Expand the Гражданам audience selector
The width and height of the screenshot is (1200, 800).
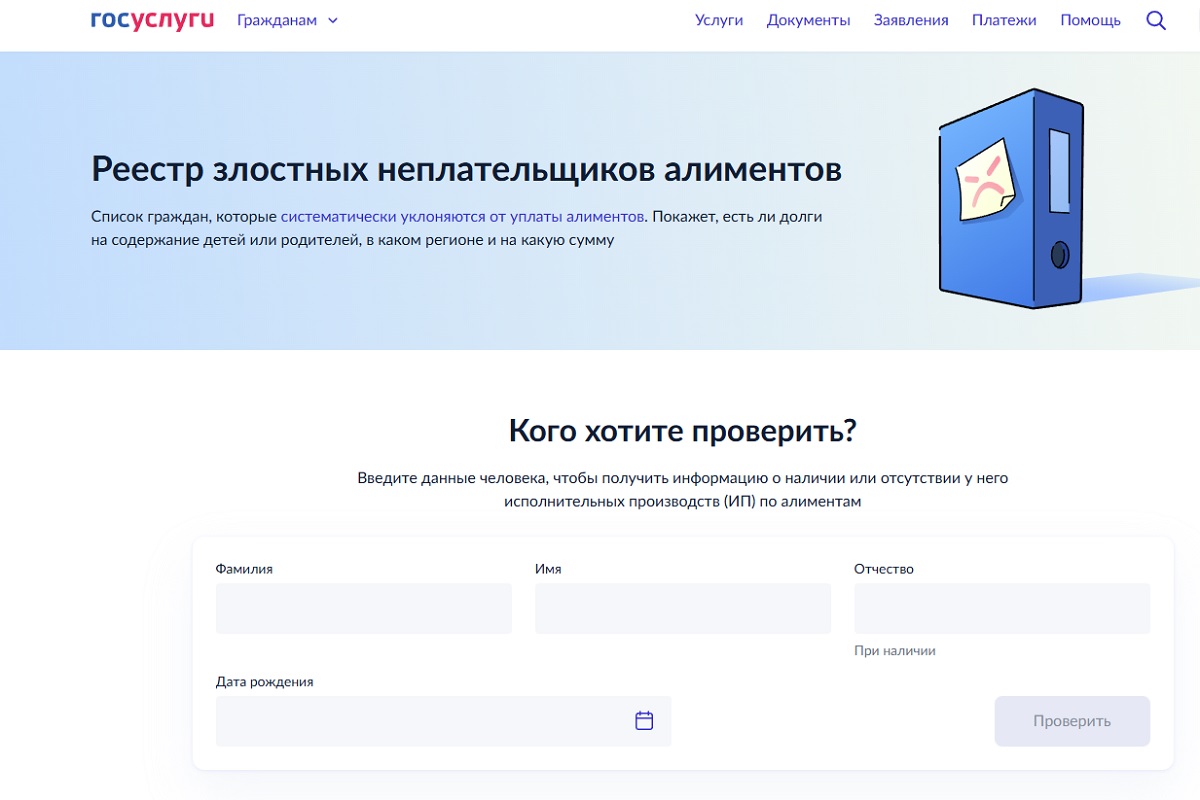[287, 19]
